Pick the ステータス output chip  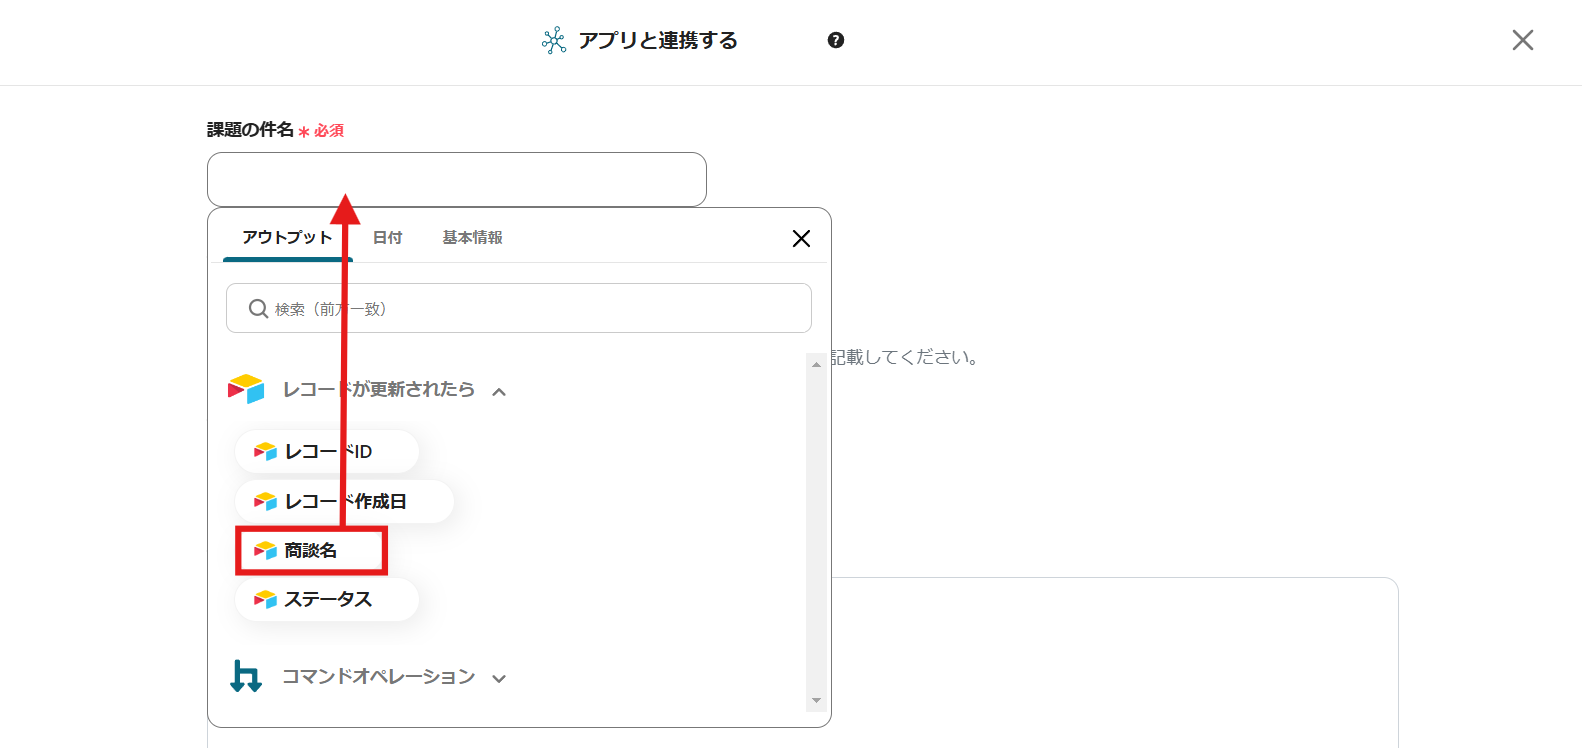(327, 600)
